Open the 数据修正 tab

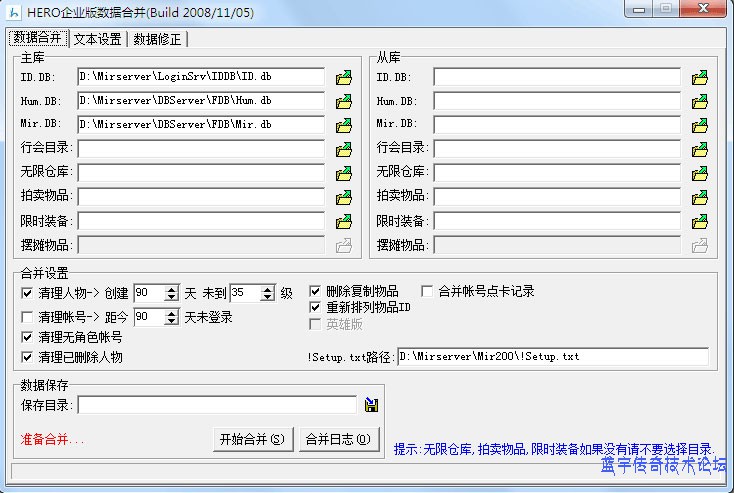[158, 39]
